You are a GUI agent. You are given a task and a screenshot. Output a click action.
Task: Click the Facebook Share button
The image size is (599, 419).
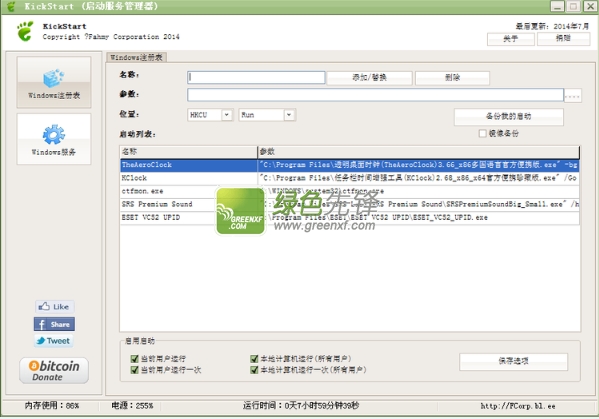(x=54, y=324)
